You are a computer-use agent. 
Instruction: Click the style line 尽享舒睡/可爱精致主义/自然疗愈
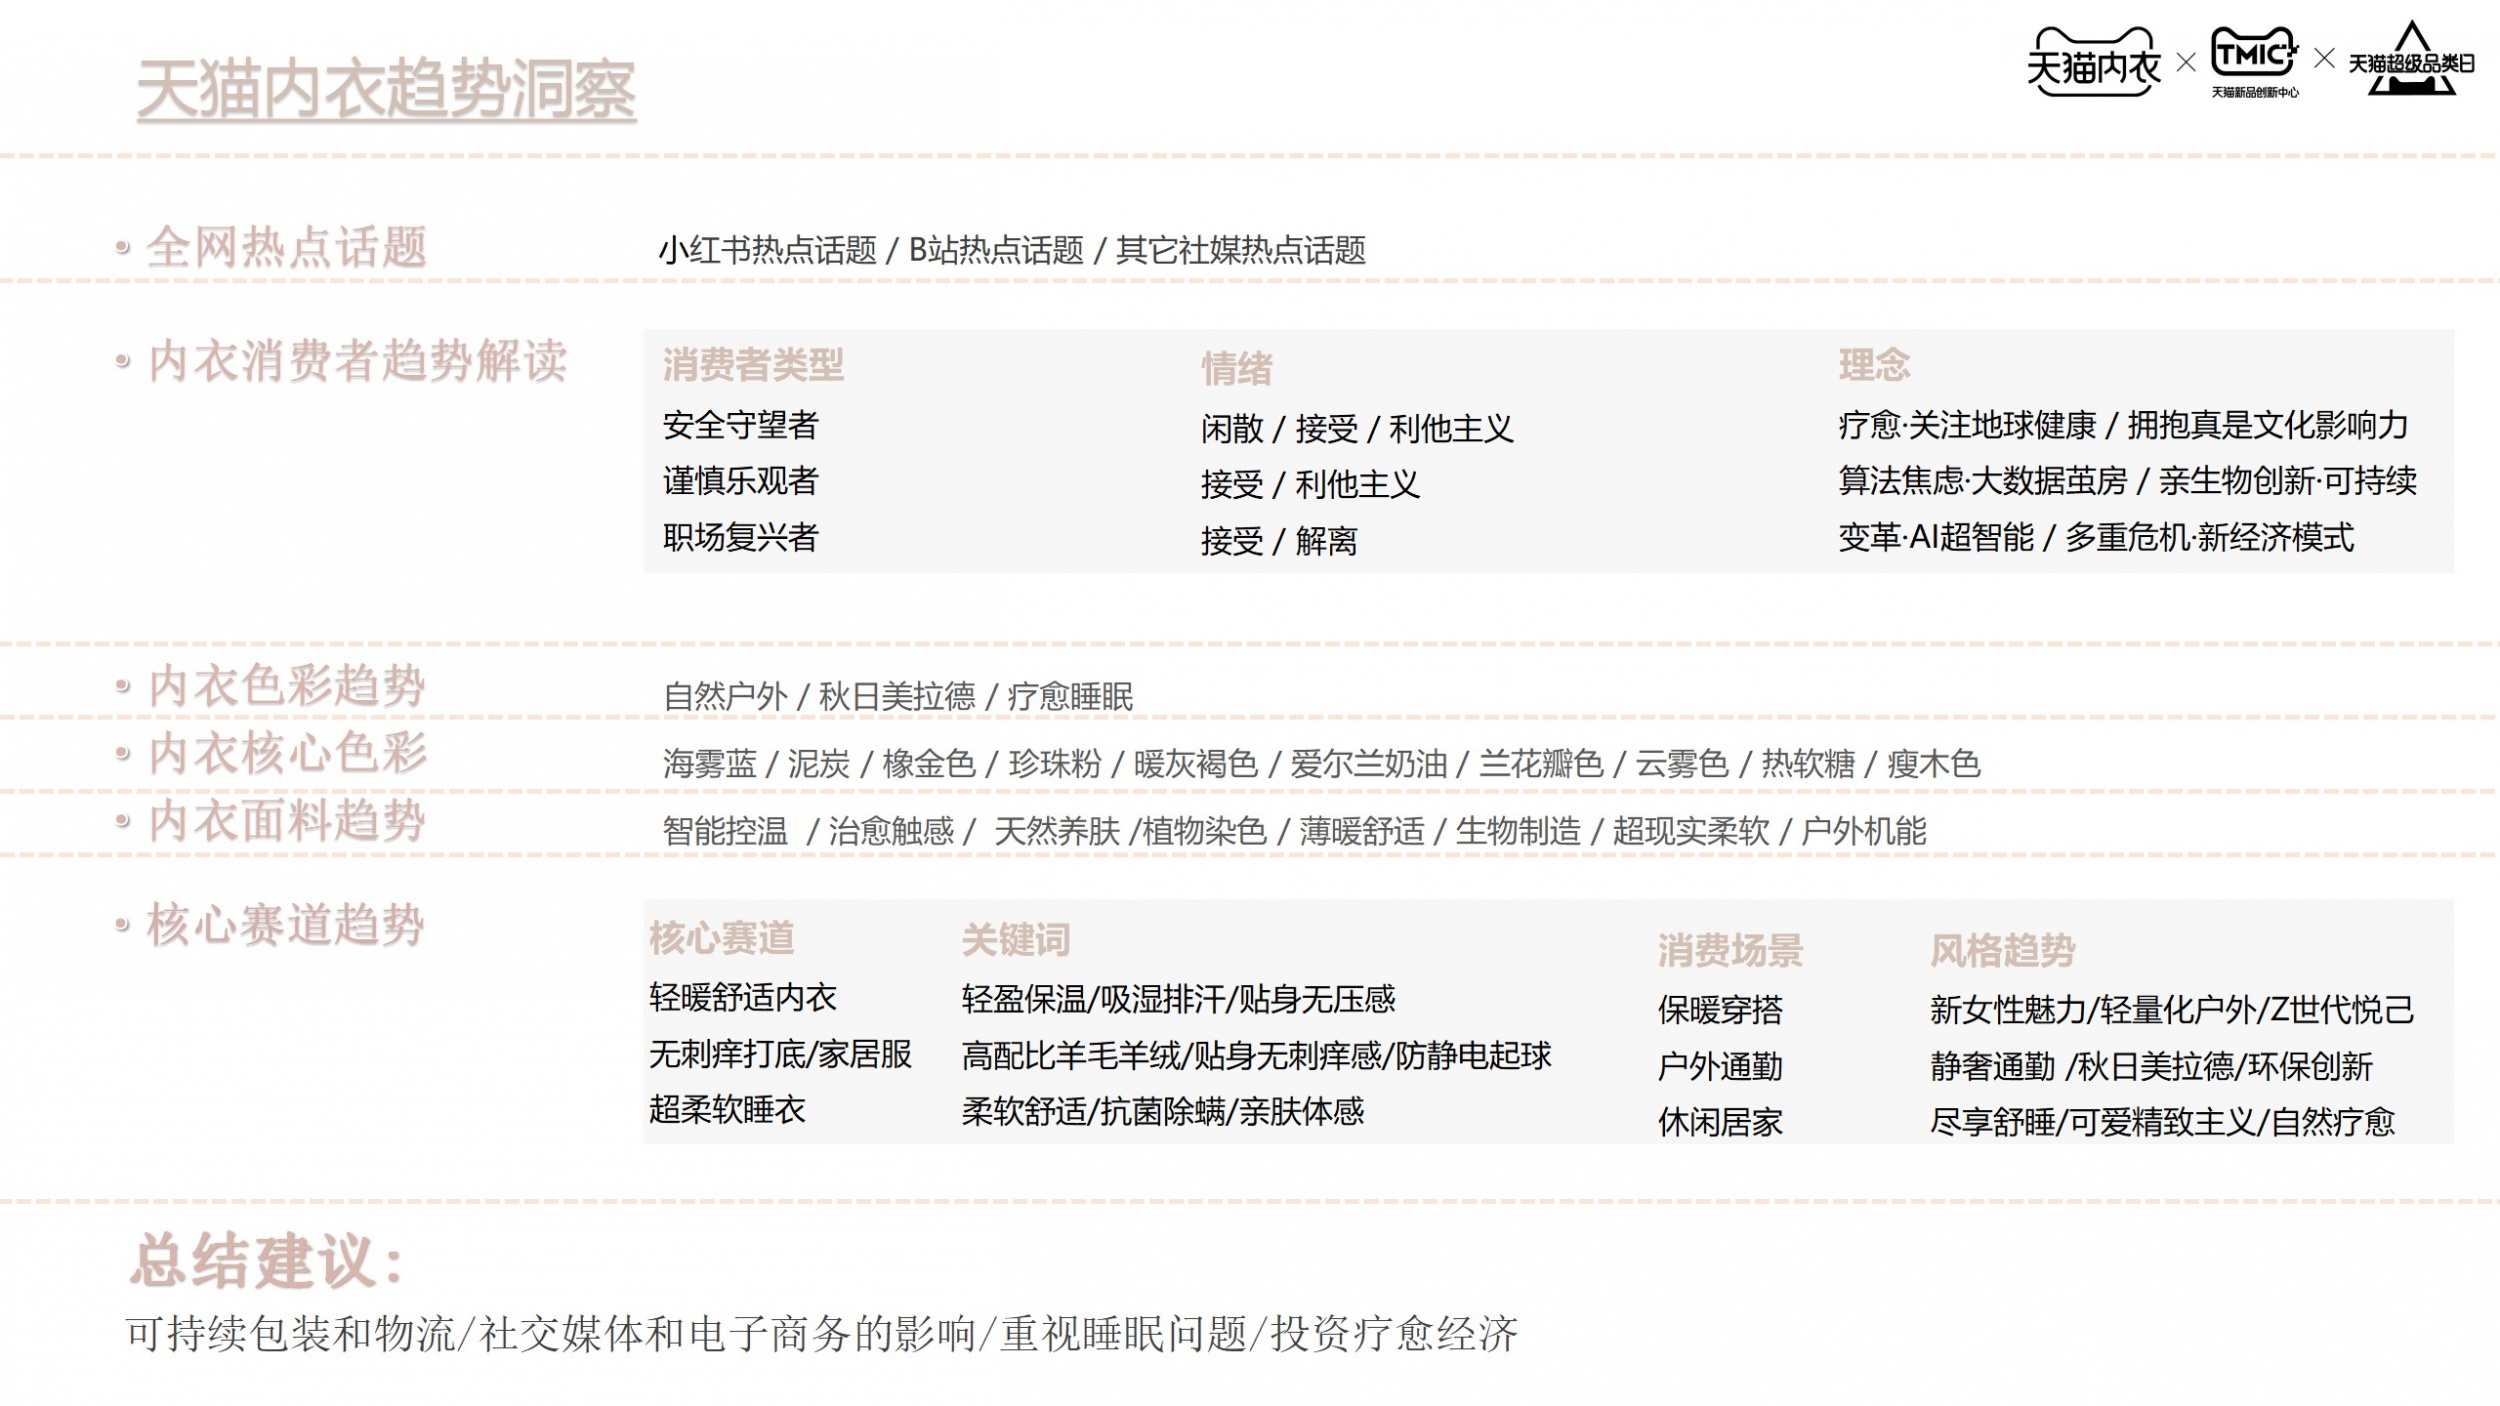click(2162, 1122)
